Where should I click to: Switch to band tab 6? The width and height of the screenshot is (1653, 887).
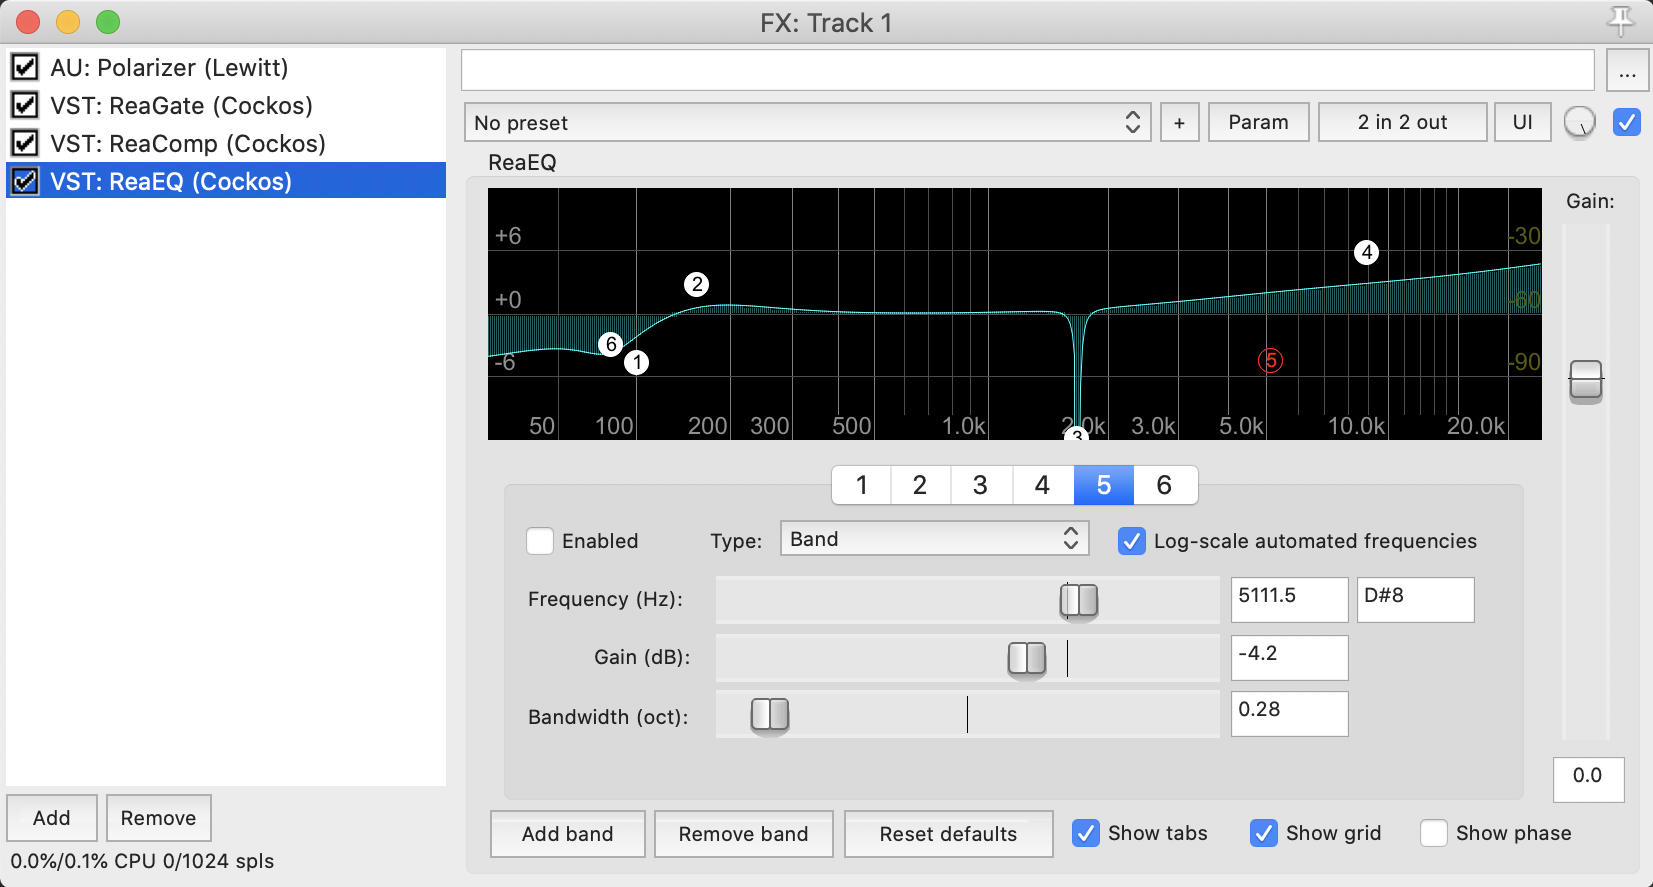pyautogui.click(x=1164, y=485)
